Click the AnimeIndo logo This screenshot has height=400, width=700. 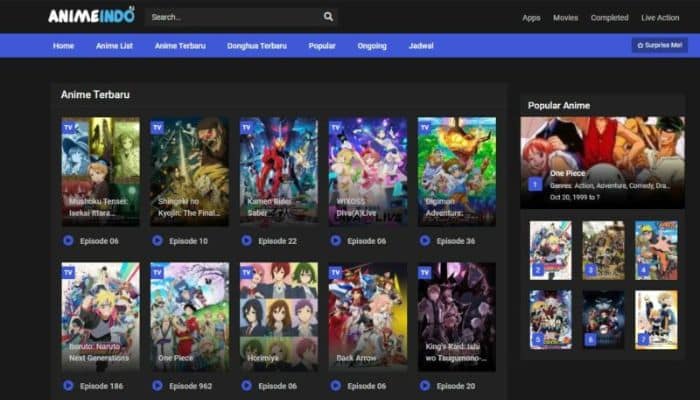click(x=91, y=16)
